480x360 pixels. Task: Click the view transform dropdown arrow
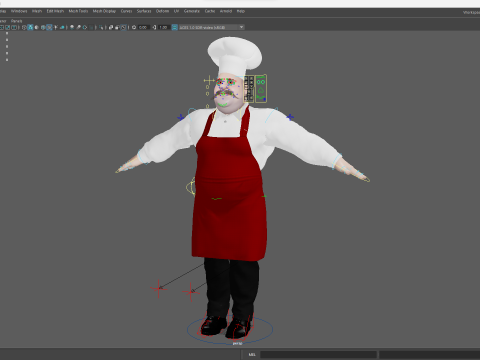[241, 27]
